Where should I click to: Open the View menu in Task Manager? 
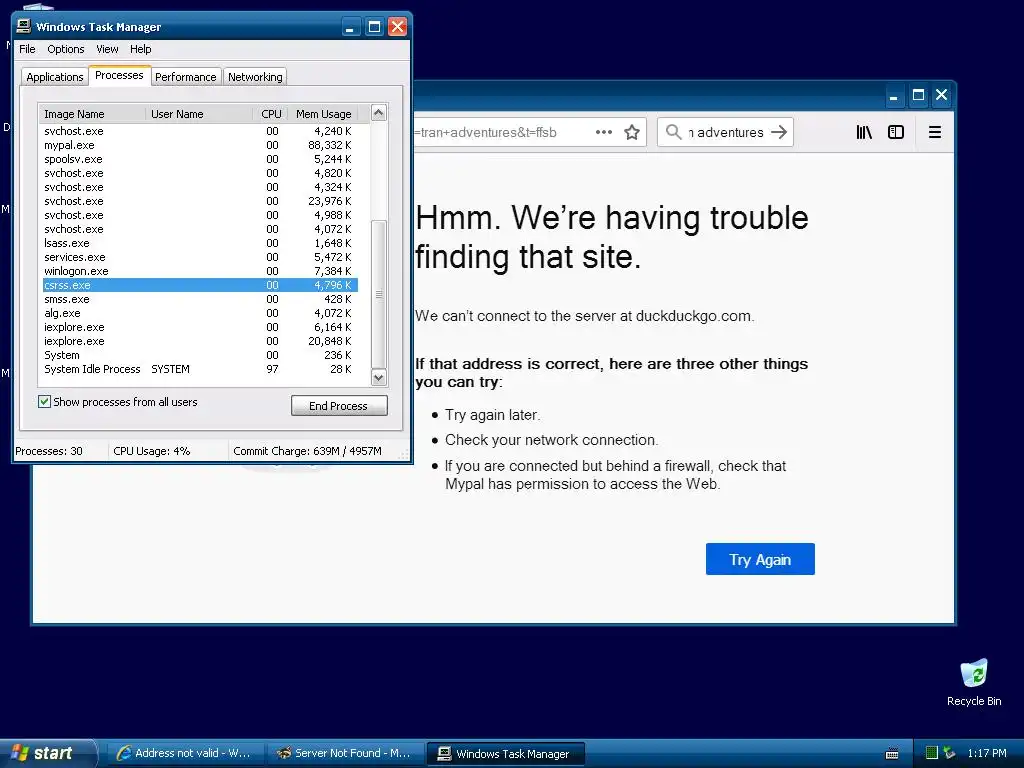(107, 49)
